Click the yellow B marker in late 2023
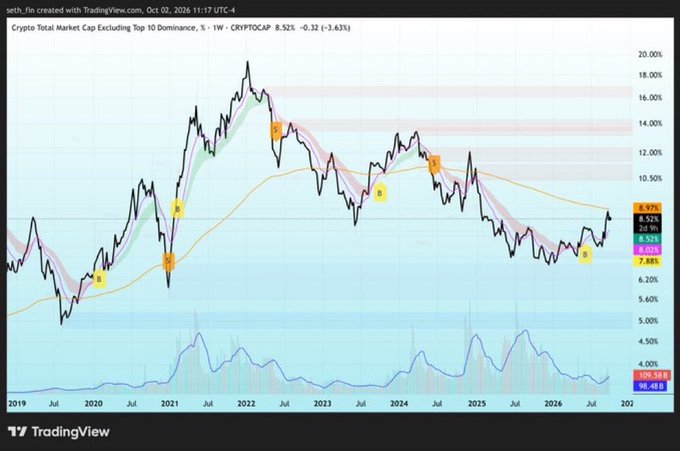 click(x=380, y=193)
